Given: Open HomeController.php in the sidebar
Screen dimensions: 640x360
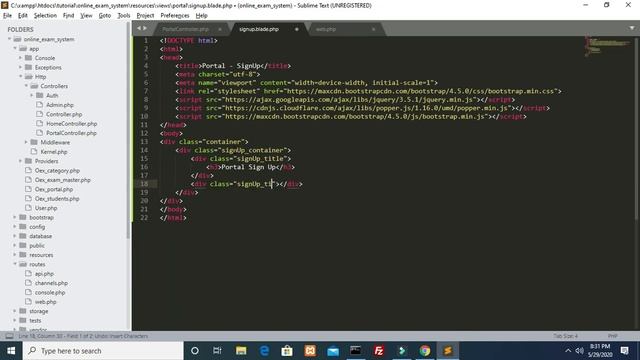Looking at the screenshot, I should (x=71, y=124).
